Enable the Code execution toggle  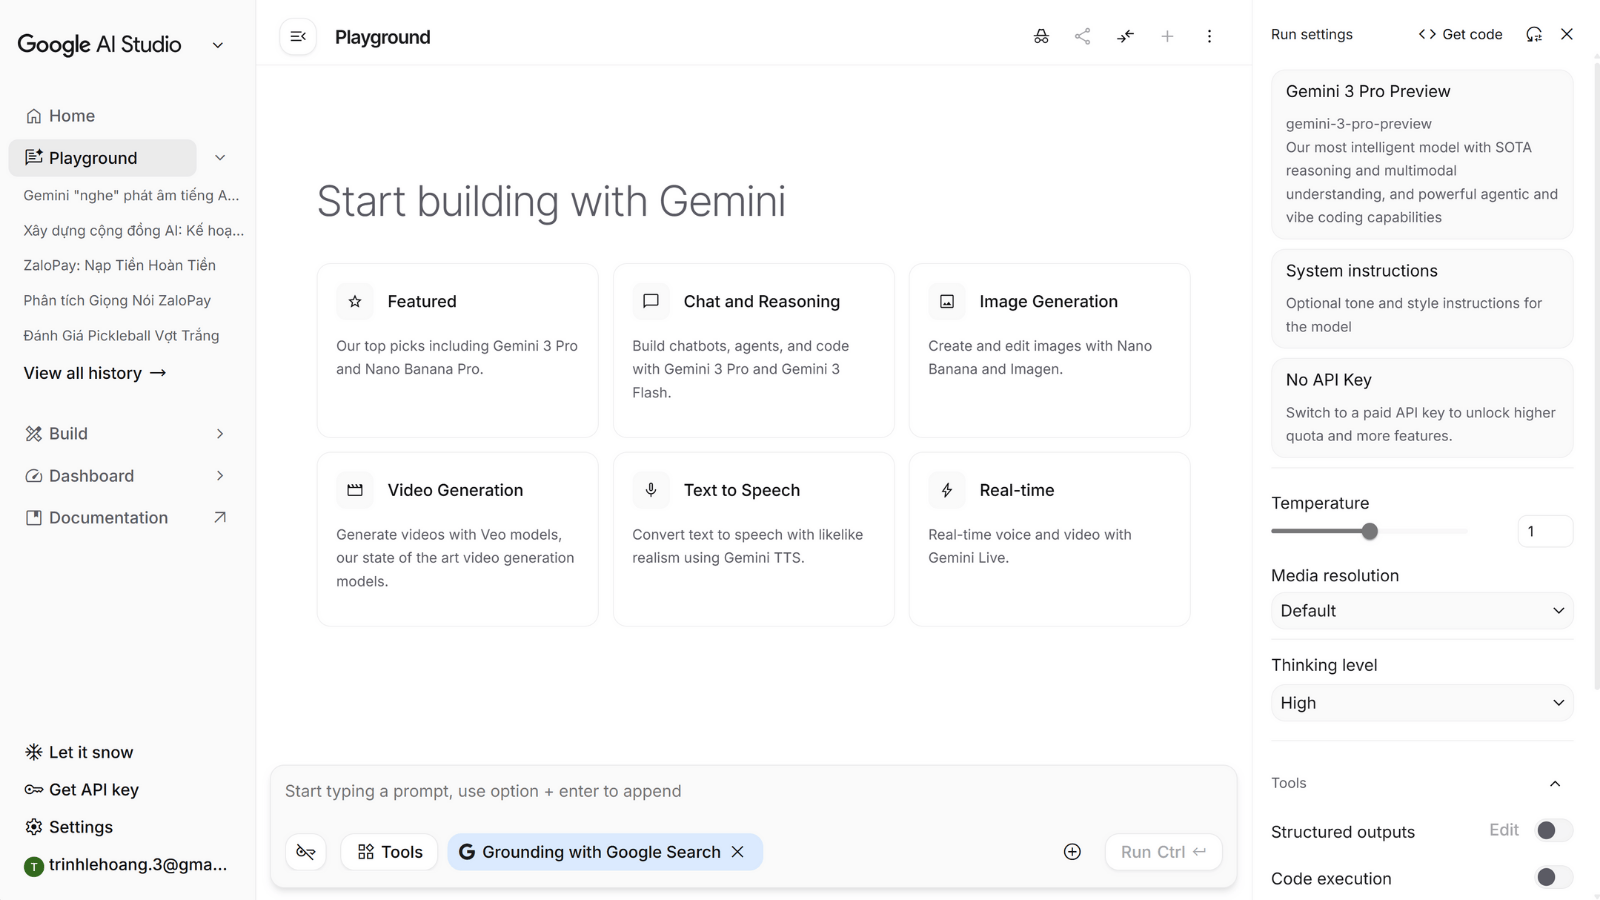[x=1553, y=878]
